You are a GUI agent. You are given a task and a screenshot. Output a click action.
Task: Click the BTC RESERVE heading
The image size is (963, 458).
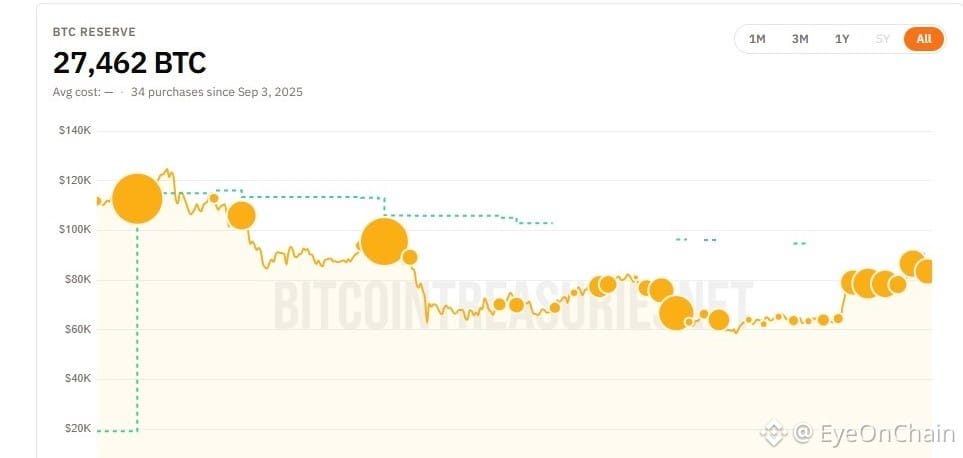click(94, 32)
